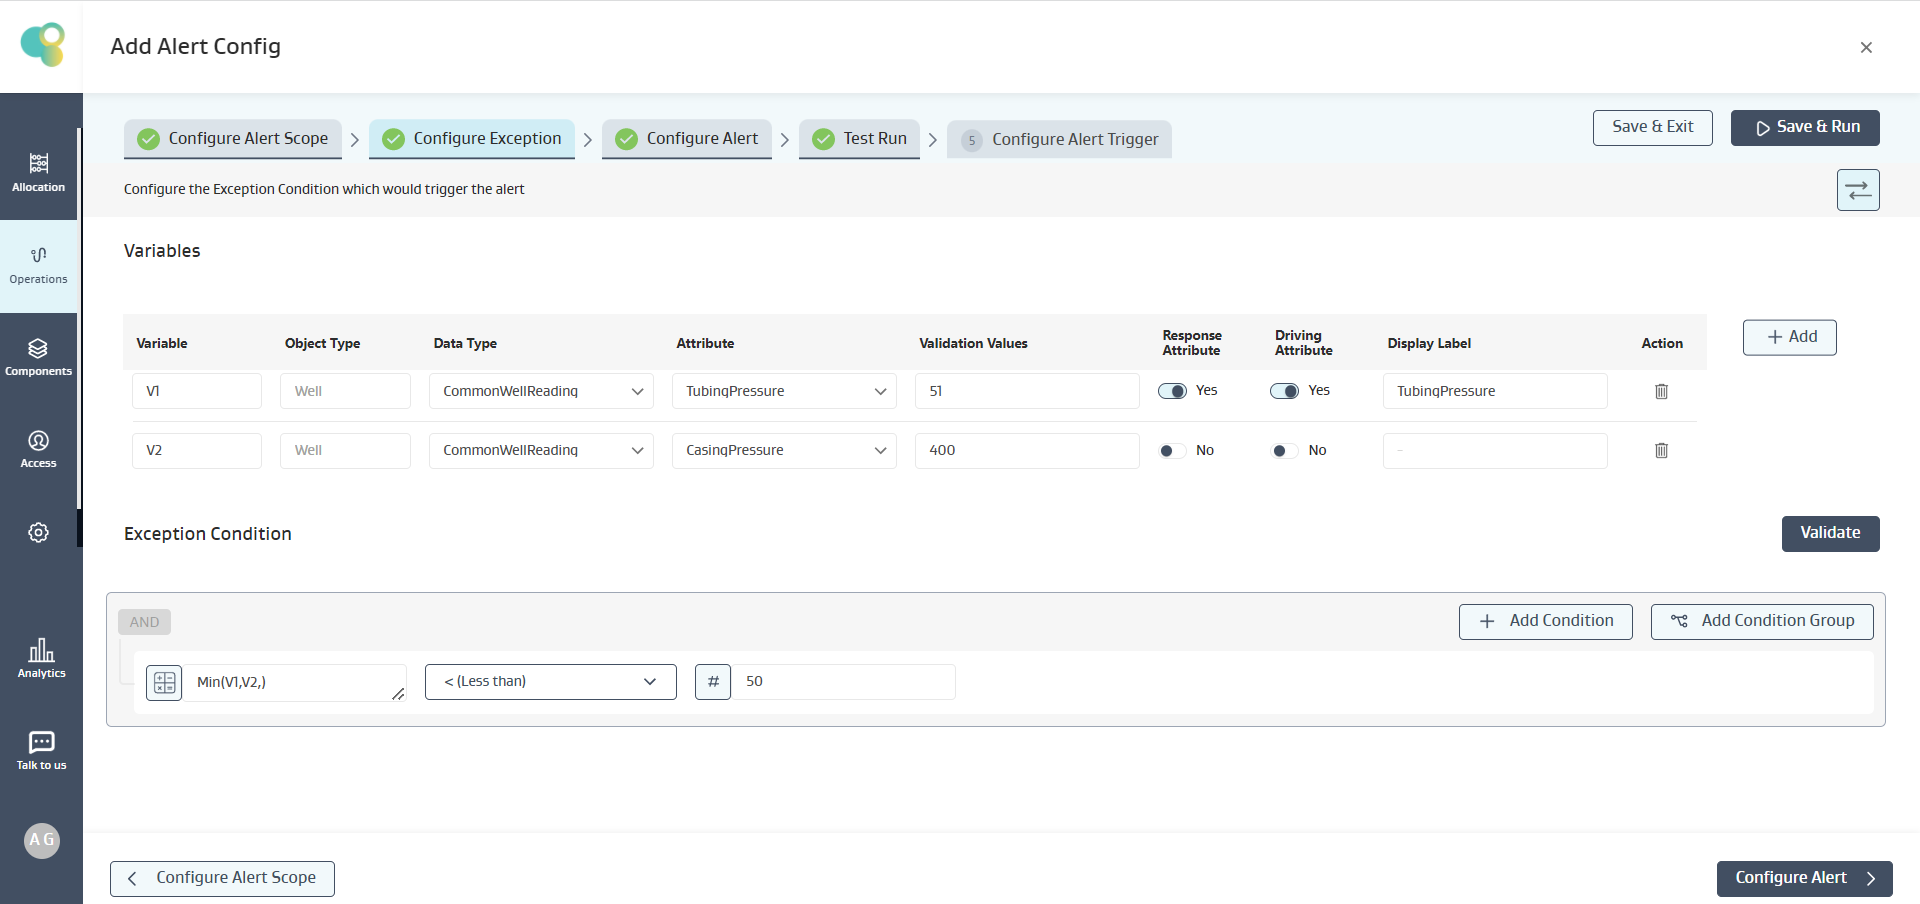Click the Validate button
This screenshot has height=904, width=1920.
pyautogui.click(x=1829, y=533)
